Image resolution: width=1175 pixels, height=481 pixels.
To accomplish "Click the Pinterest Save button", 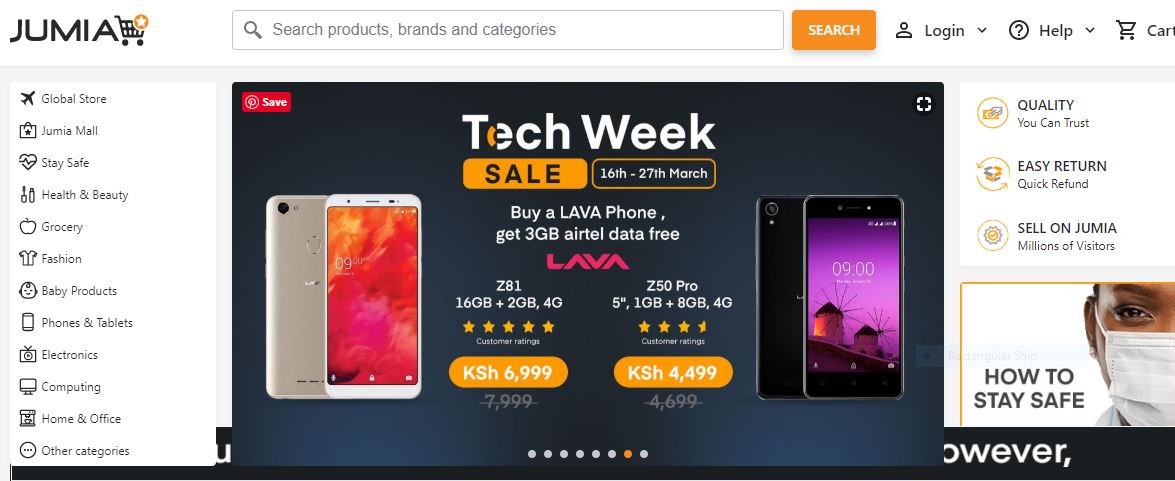I will 266,102.
